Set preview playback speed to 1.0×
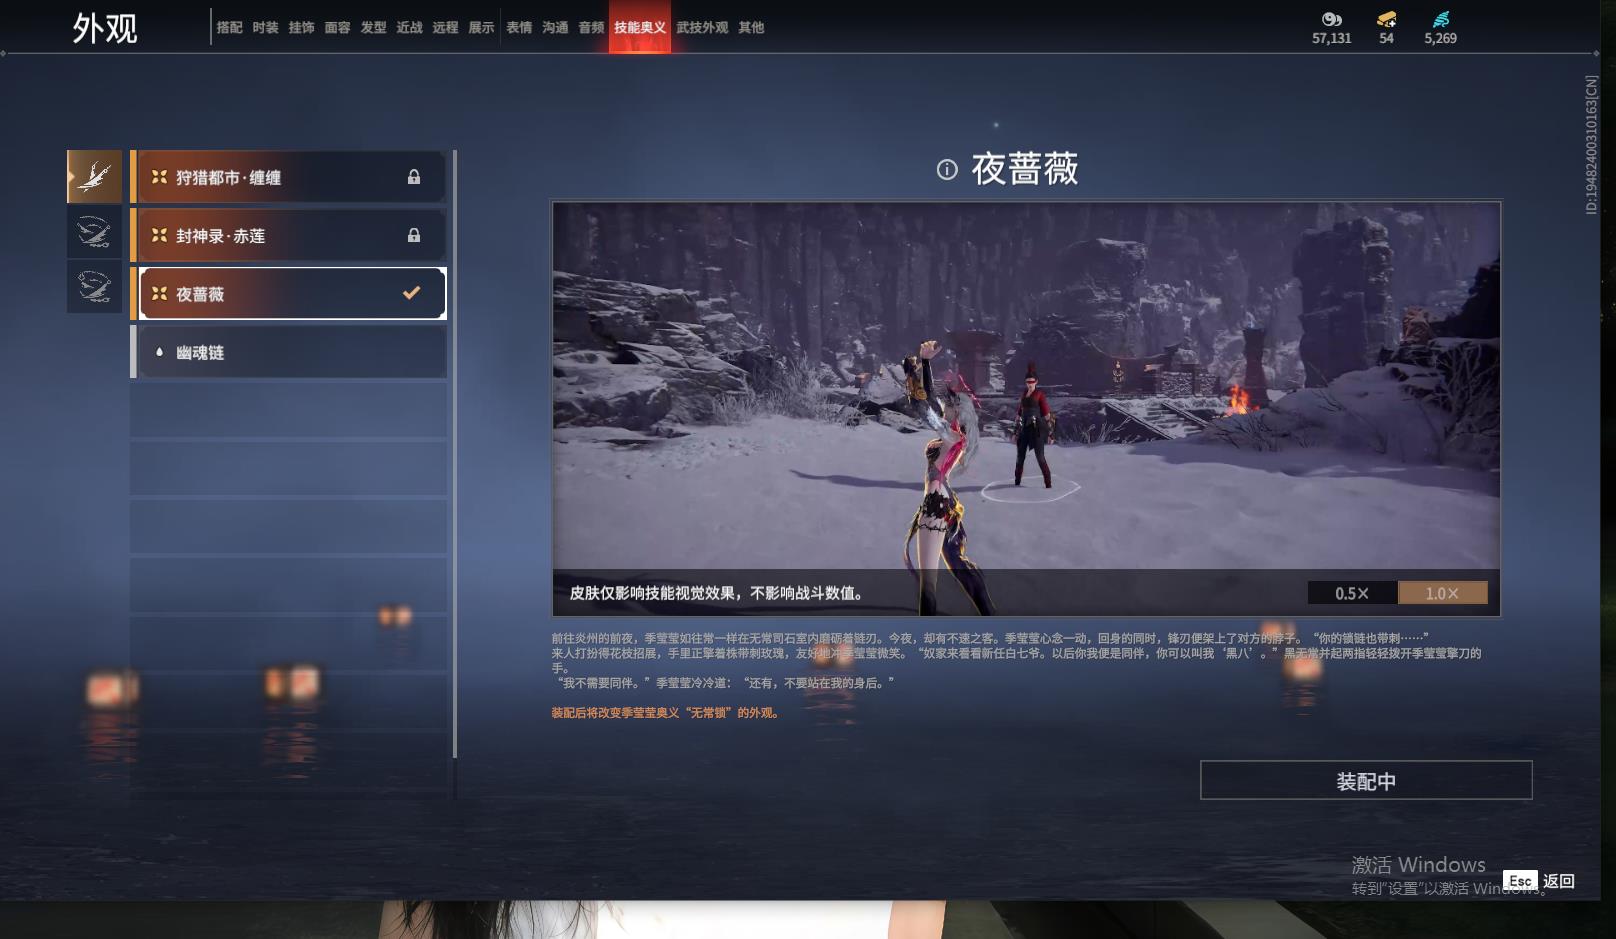 (x=1442, y=593)
